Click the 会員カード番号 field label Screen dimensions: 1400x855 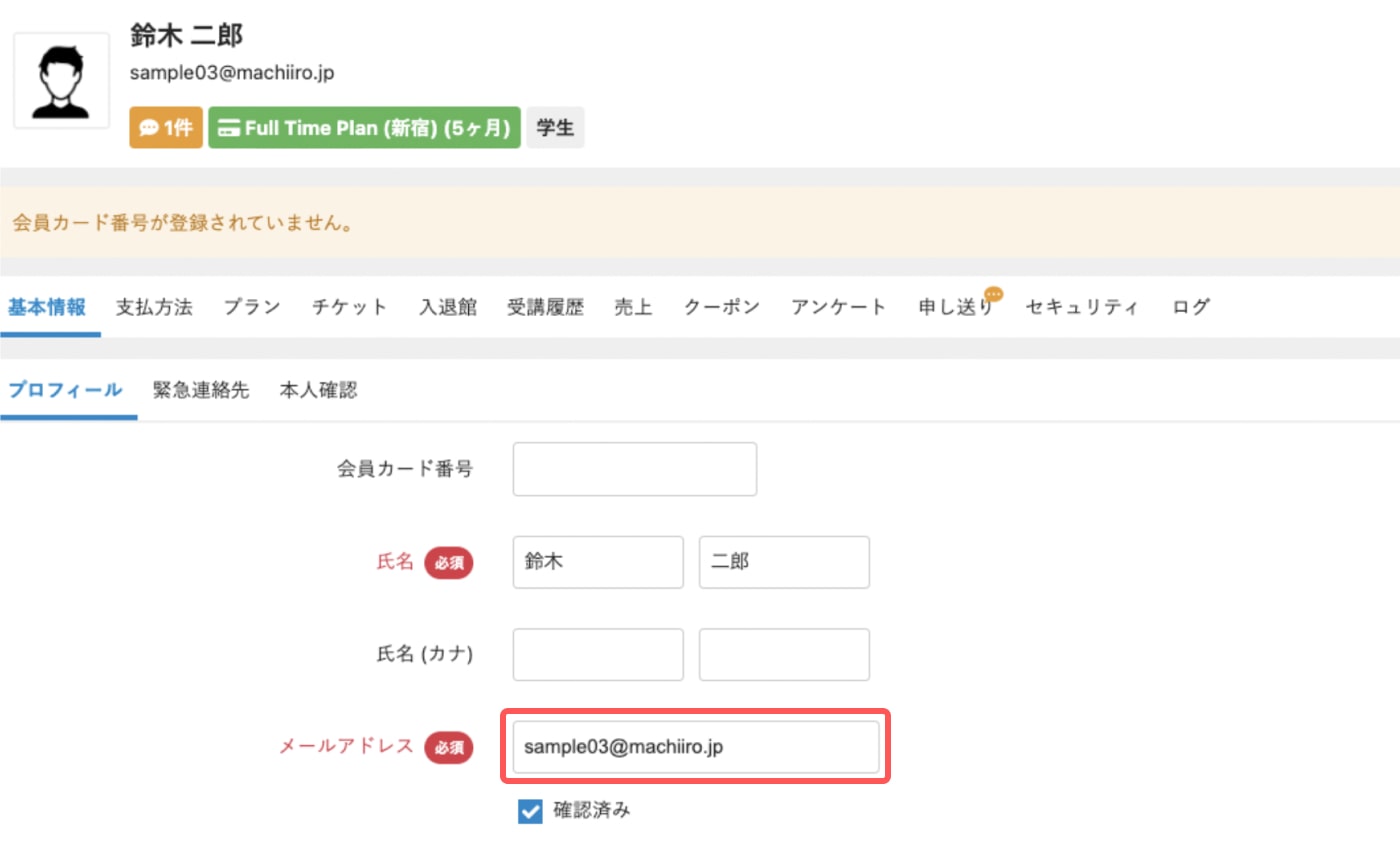pyautogui.click(x=405, y=469)
